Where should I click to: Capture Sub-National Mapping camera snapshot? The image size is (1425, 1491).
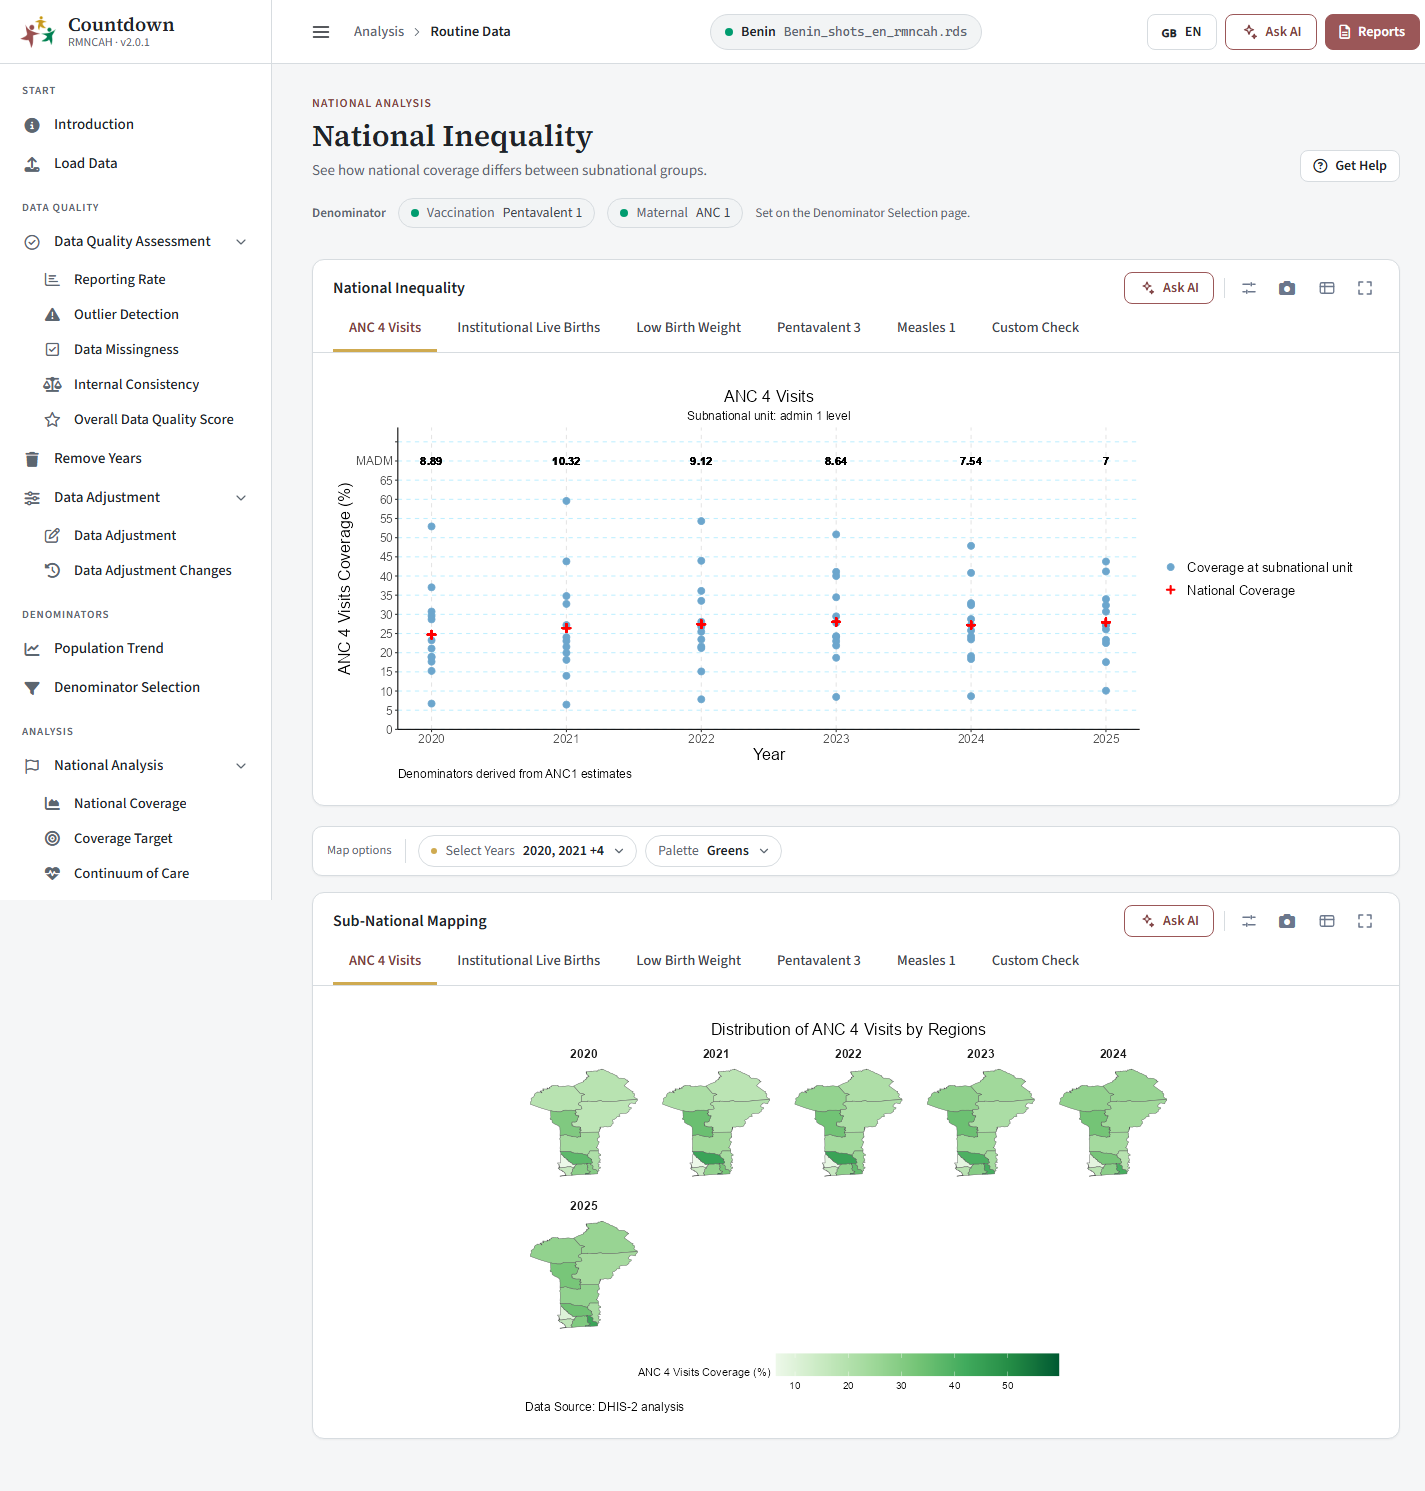pos(1287,921)
